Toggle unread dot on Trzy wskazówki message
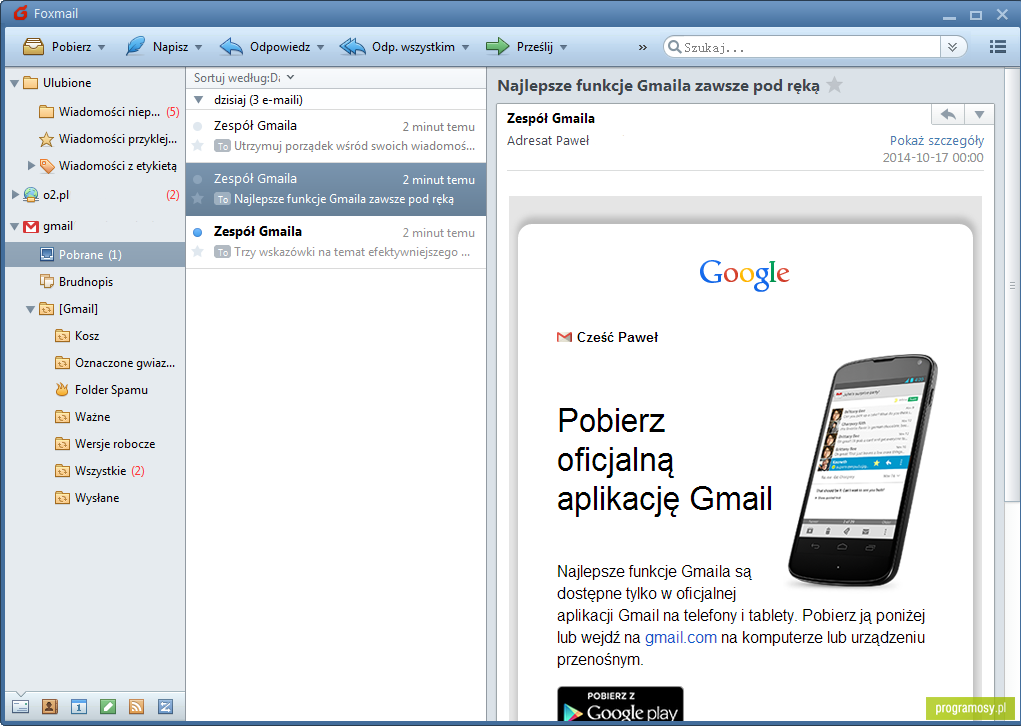 (198, 232)
